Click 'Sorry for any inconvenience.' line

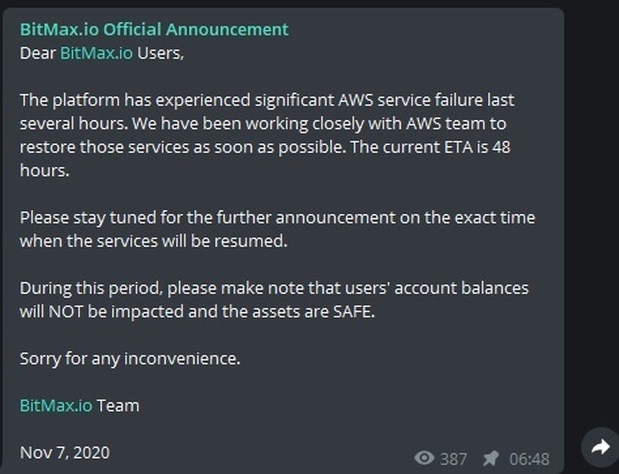click(x=130, y=359)
